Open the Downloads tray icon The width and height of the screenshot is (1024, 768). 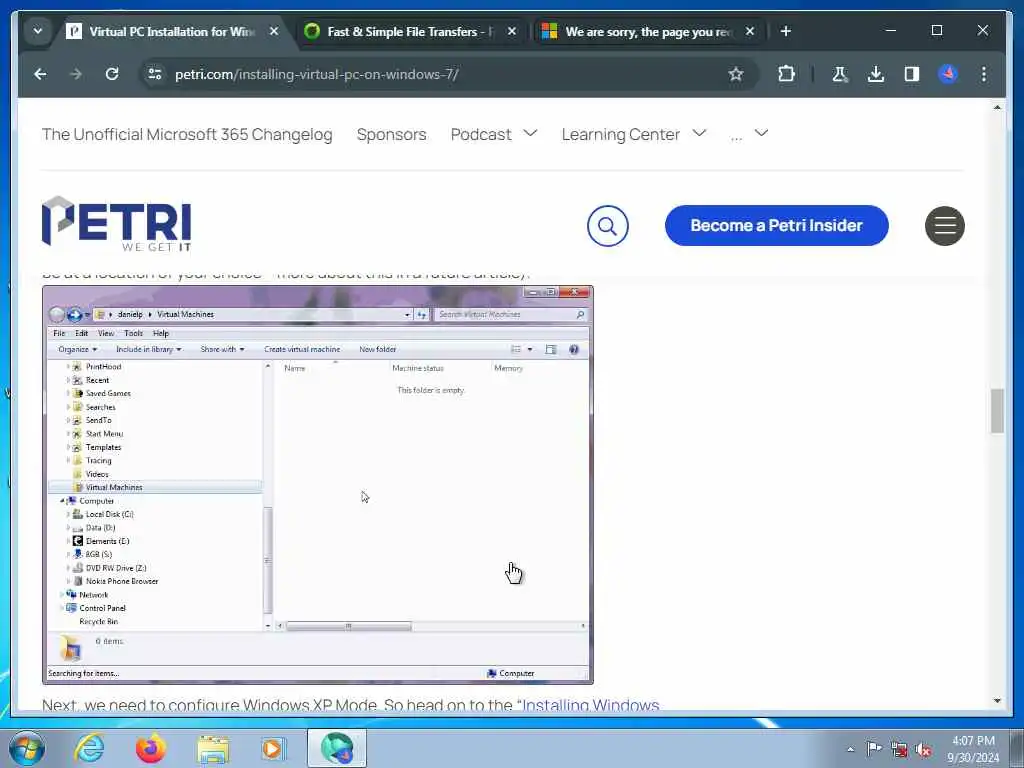pos(876,74)
